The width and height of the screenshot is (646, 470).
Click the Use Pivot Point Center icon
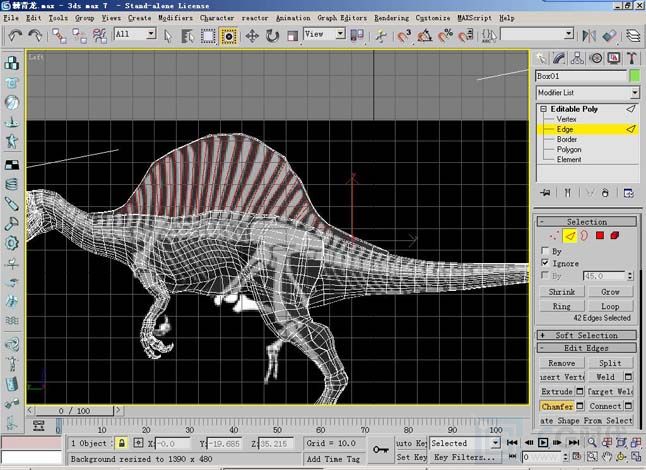click(x=357, y=35)
